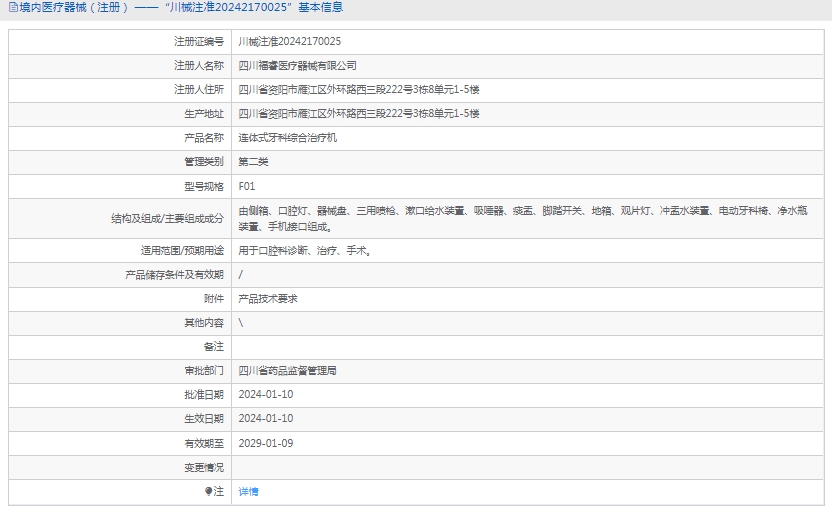Click the bullet icon beside 注

pos(209,492)
